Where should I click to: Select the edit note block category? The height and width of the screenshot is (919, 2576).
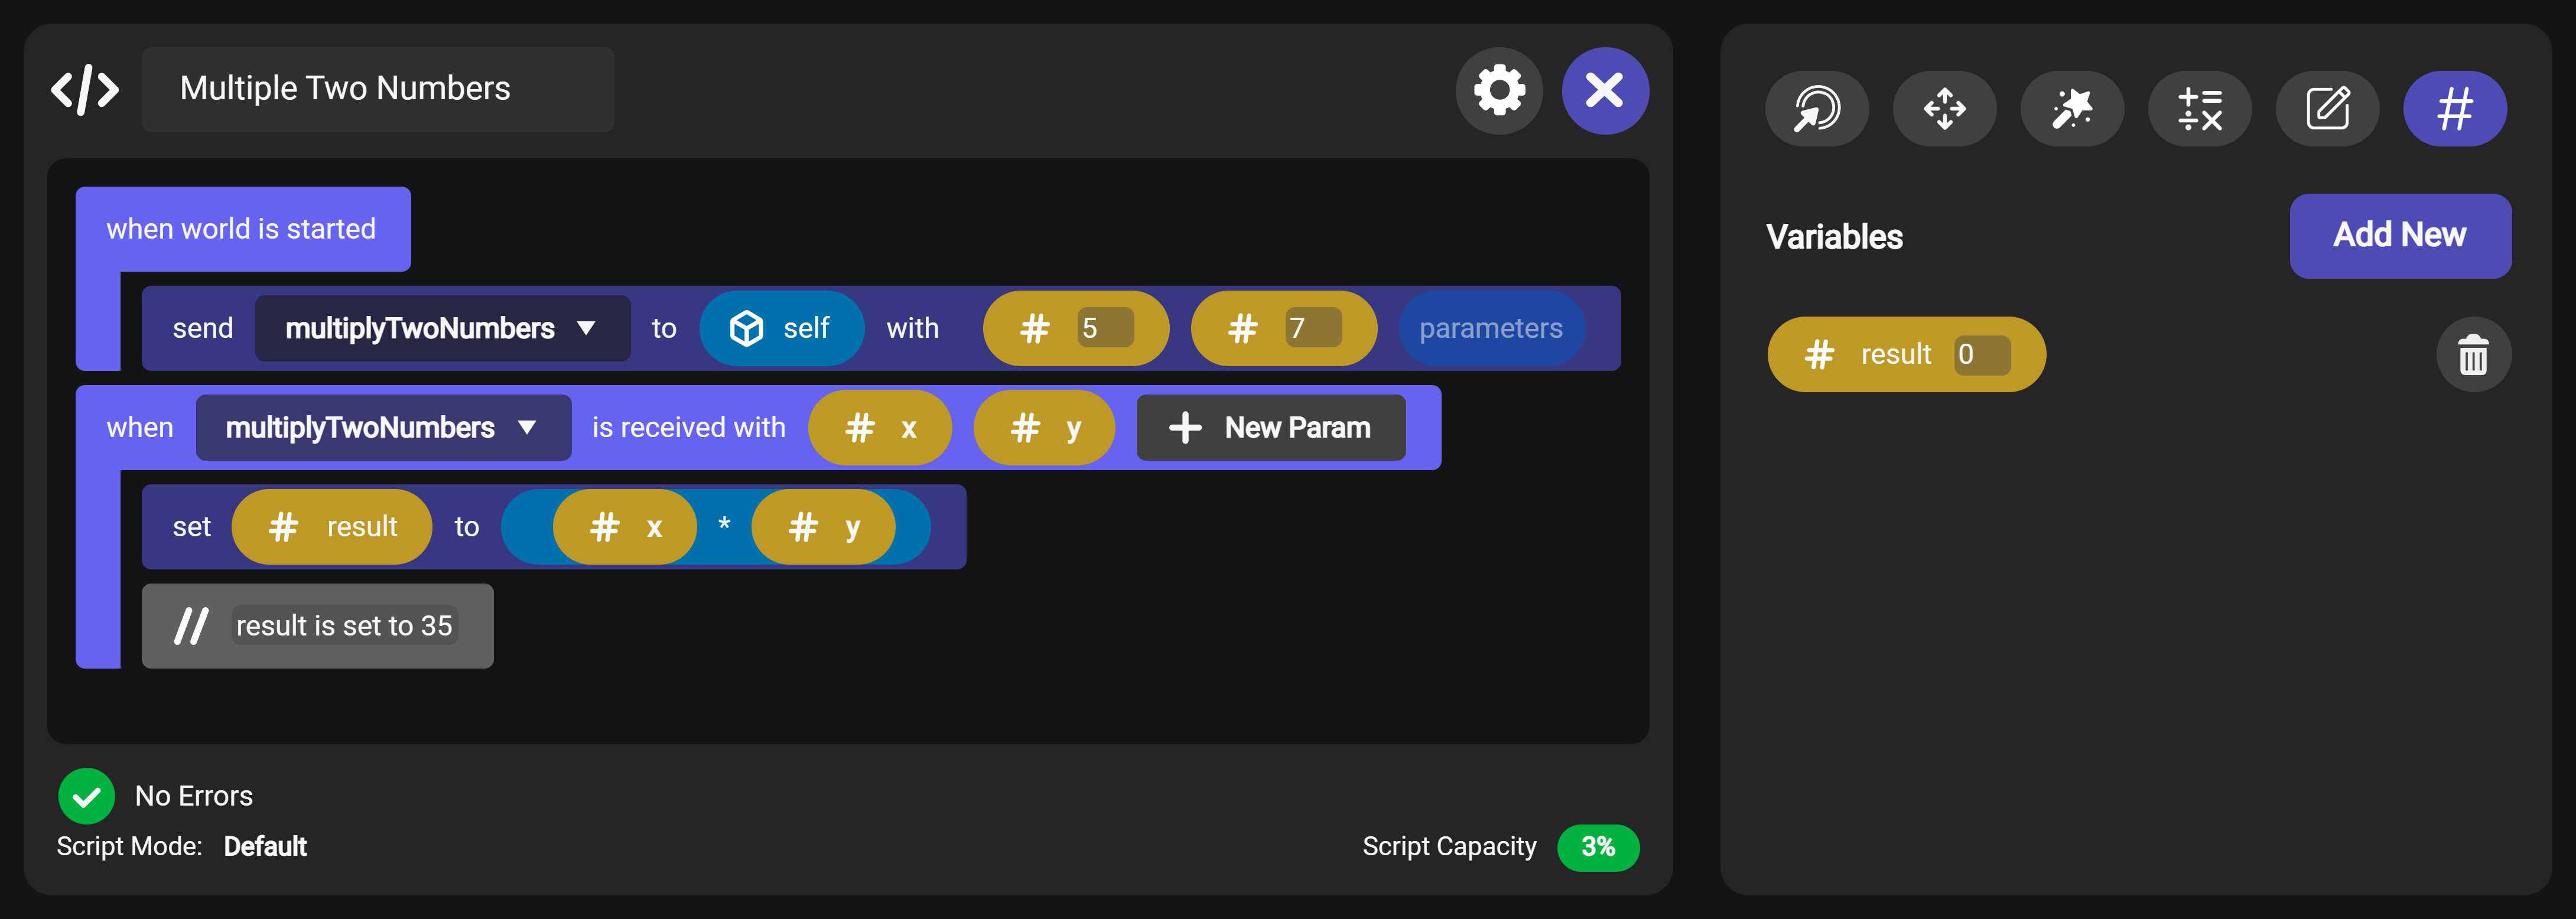coord(2327,109)
